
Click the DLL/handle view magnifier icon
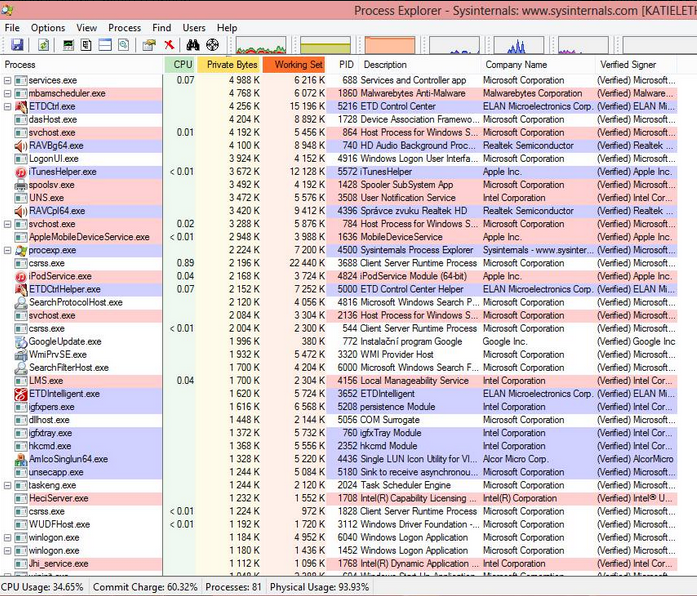click(124, 45)
